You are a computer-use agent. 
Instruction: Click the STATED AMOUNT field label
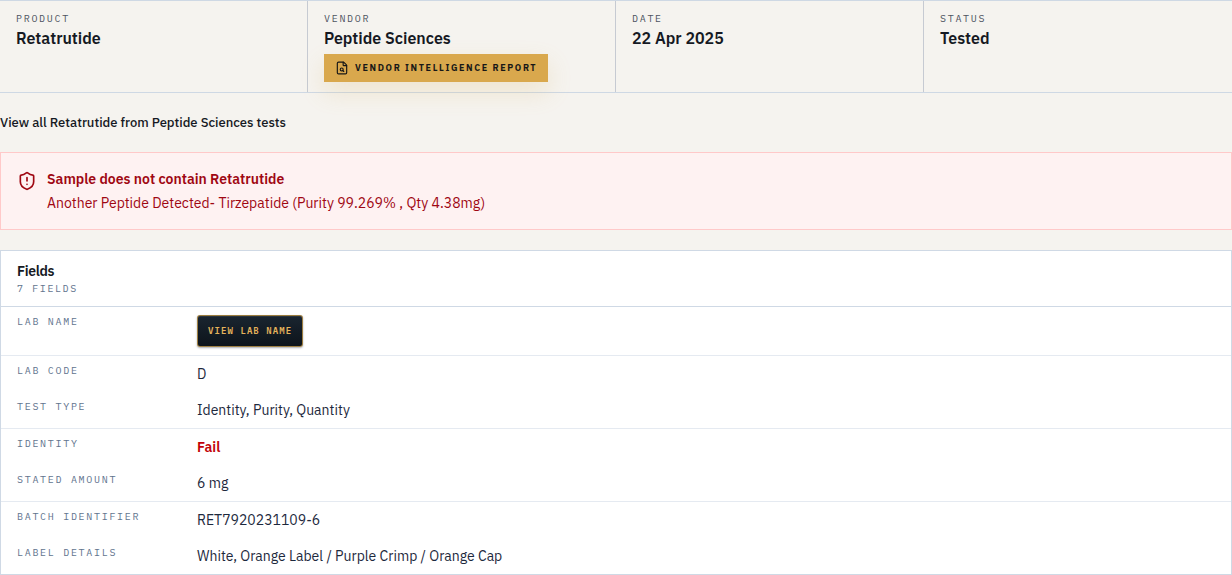[67, 480]
